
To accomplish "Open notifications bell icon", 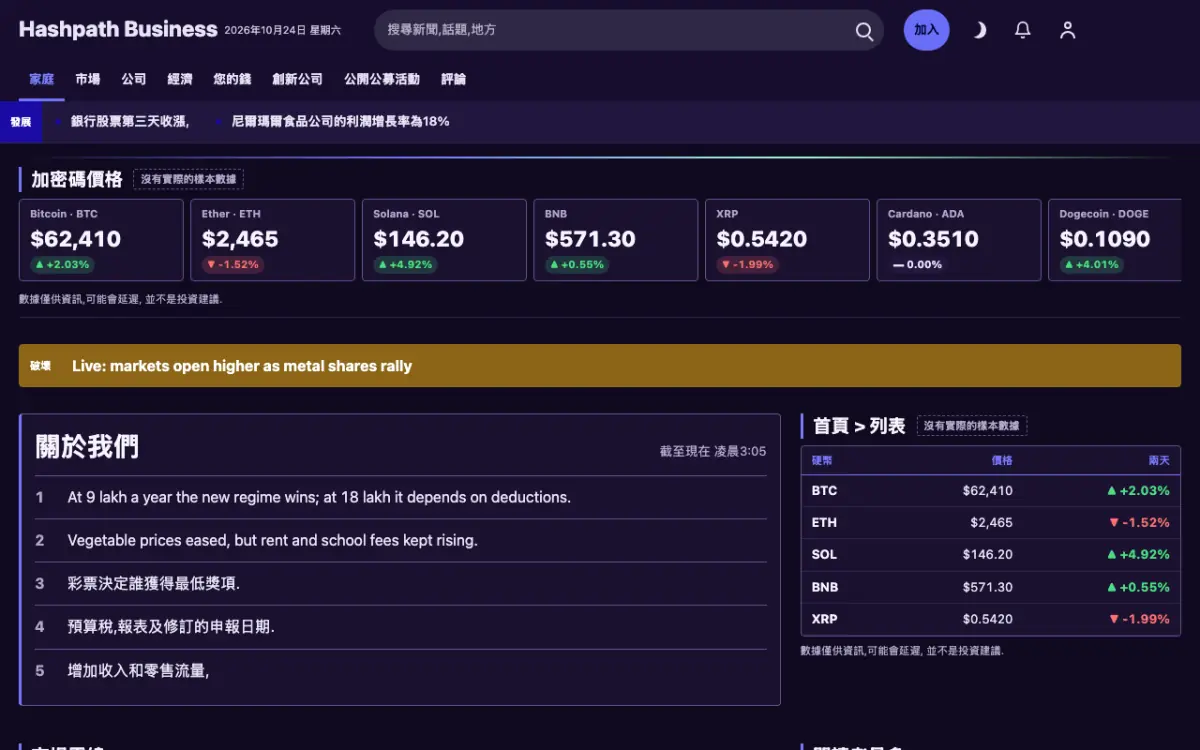I will (x=1023, y=30).
